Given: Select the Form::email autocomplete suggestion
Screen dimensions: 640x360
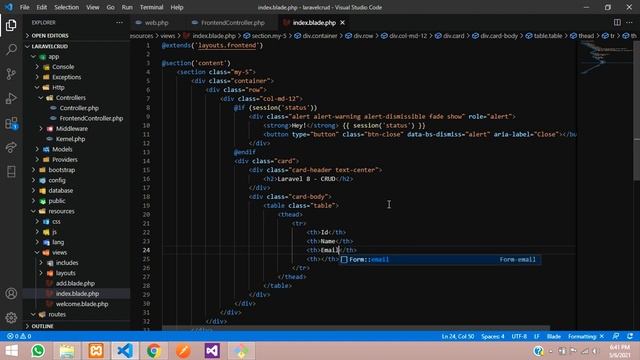Looking at the screenshot, I should click(x=440, y=260).
